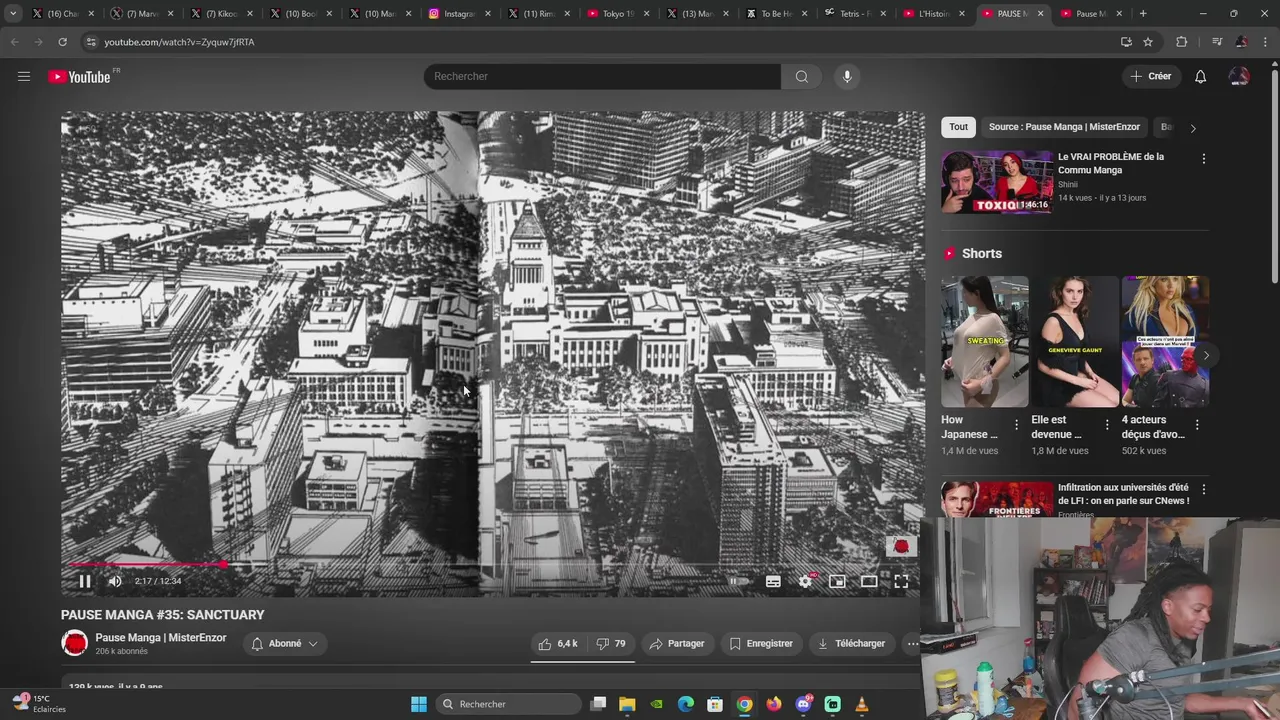This screenshot has width=1280, height=720.
Task: Open Microsoft Edge from the taskbar
Action: (686, 704)
